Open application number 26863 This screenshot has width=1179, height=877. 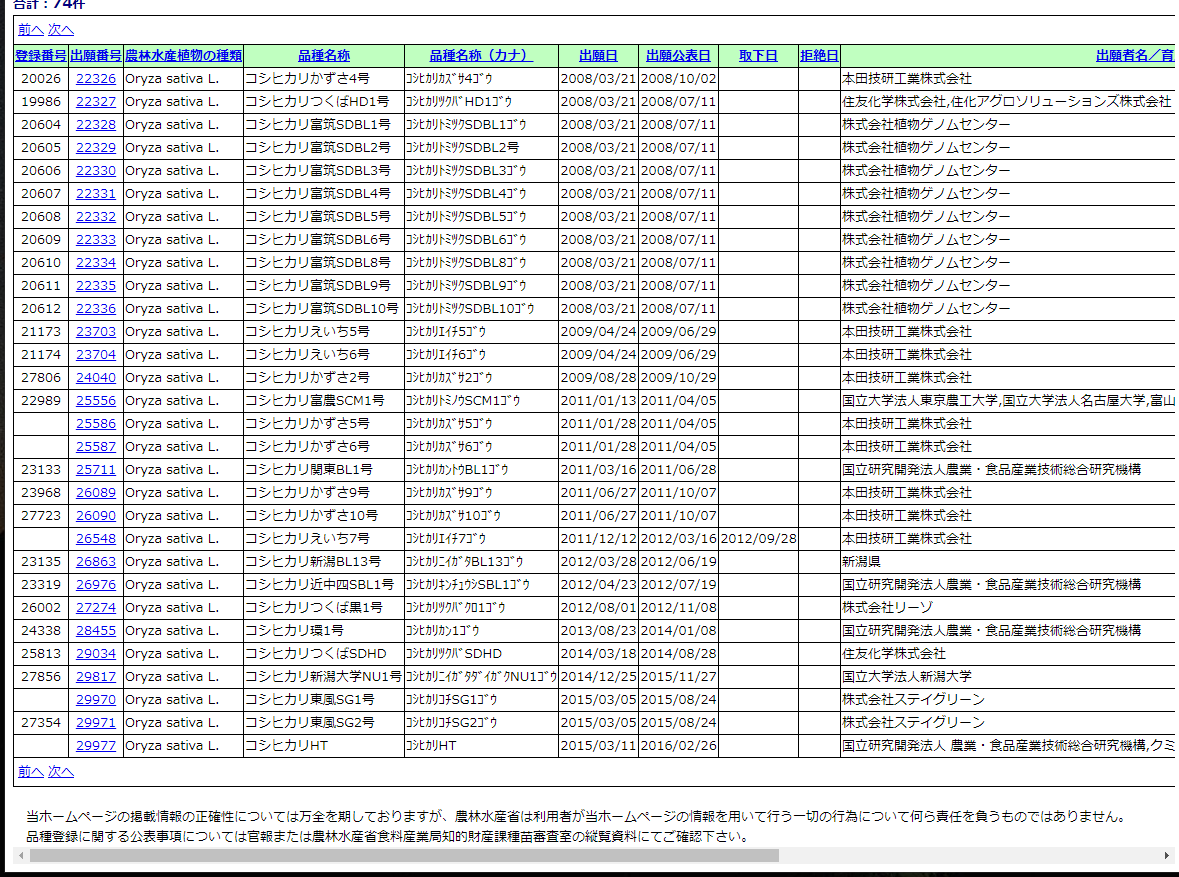(95, 562)
